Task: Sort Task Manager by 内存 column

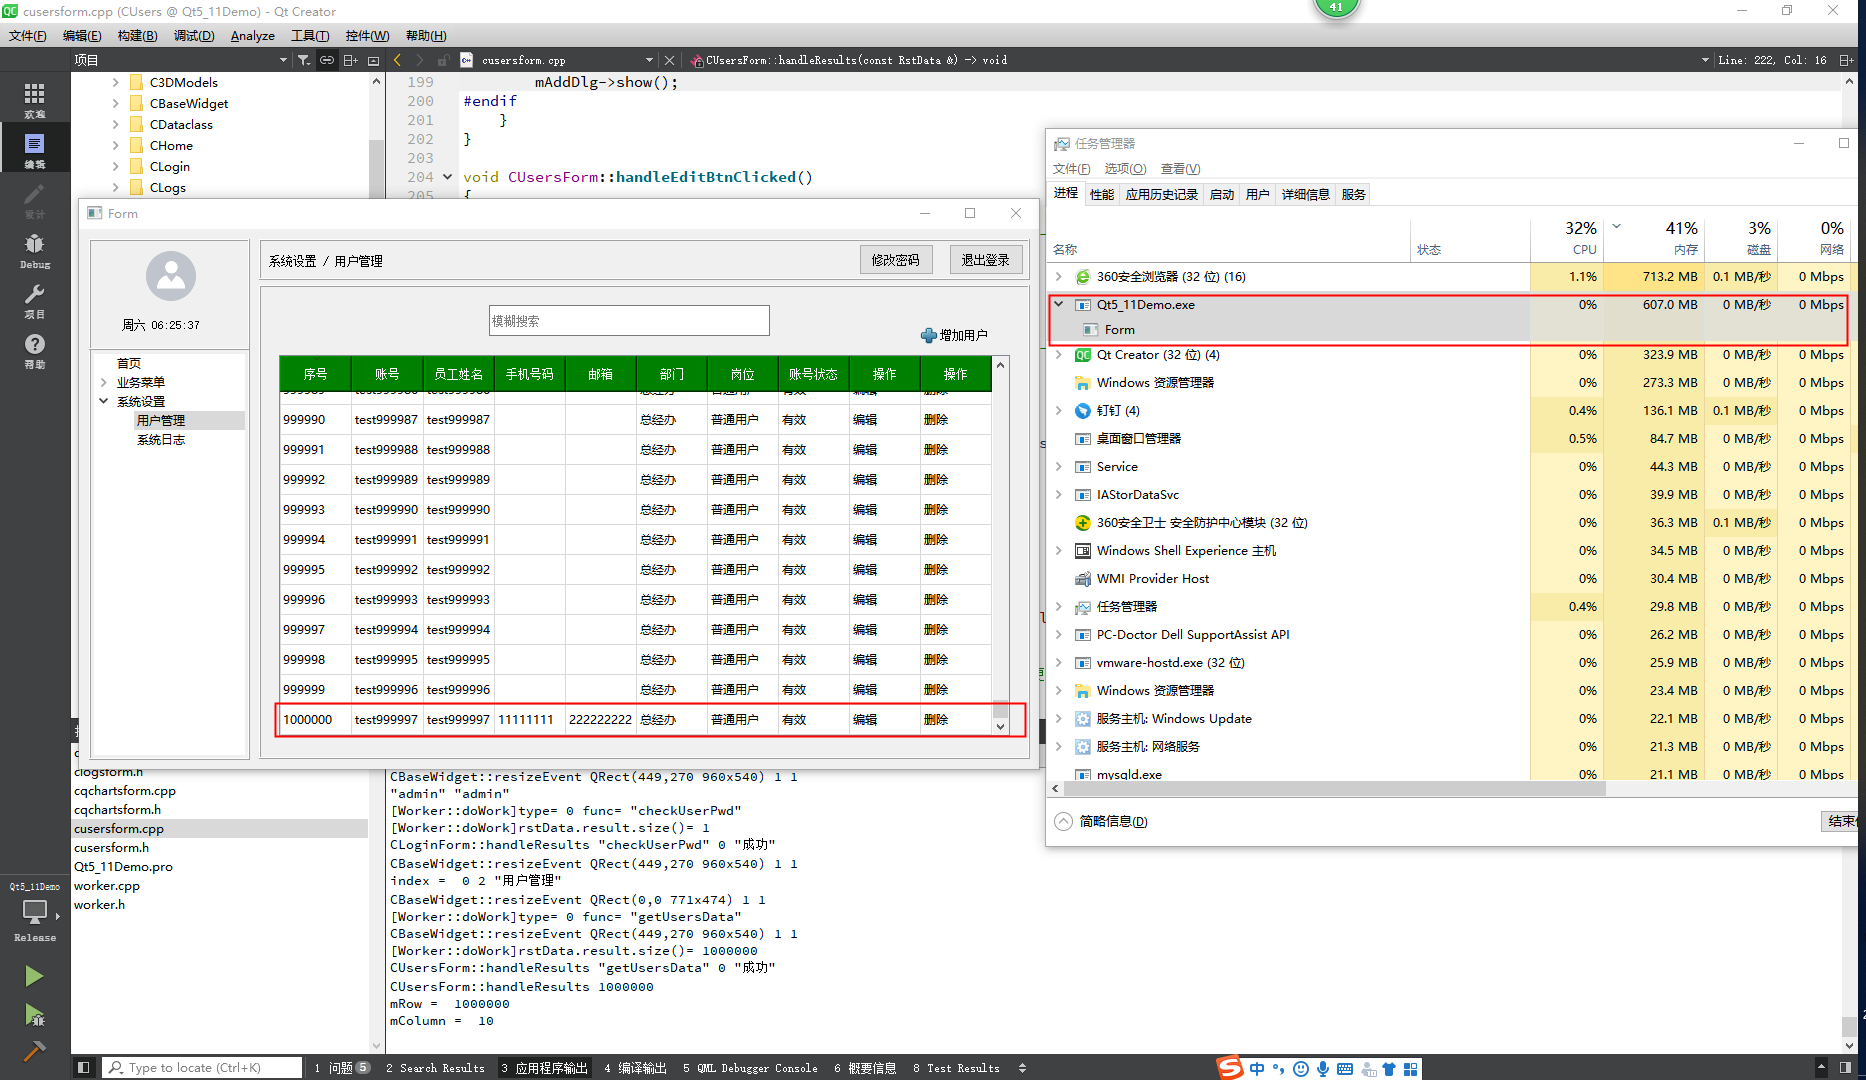Action: (x=1685, y=249)
